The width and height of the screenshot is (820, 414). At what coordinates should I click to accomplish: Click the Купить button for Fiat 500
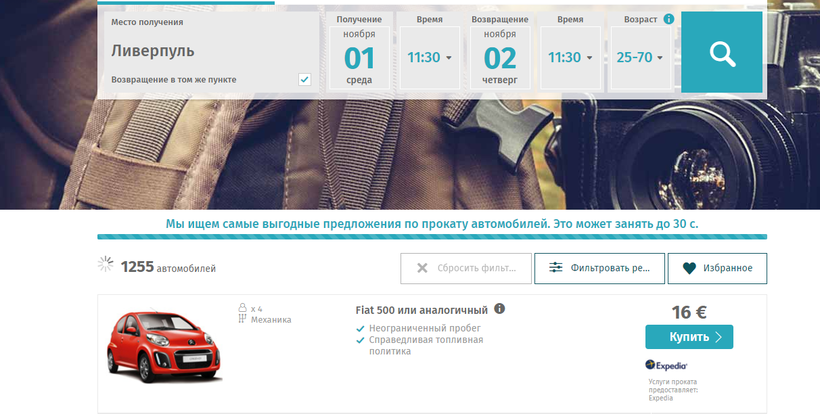click(x=689, y=337)
